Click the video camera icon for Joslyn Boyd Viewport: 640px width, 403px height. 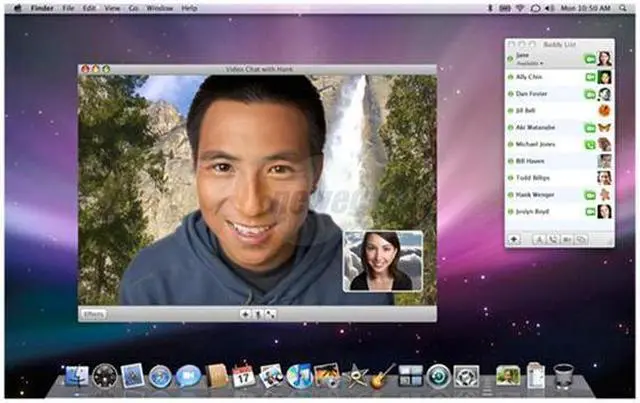pyautogui.click(x=590, y=212)
